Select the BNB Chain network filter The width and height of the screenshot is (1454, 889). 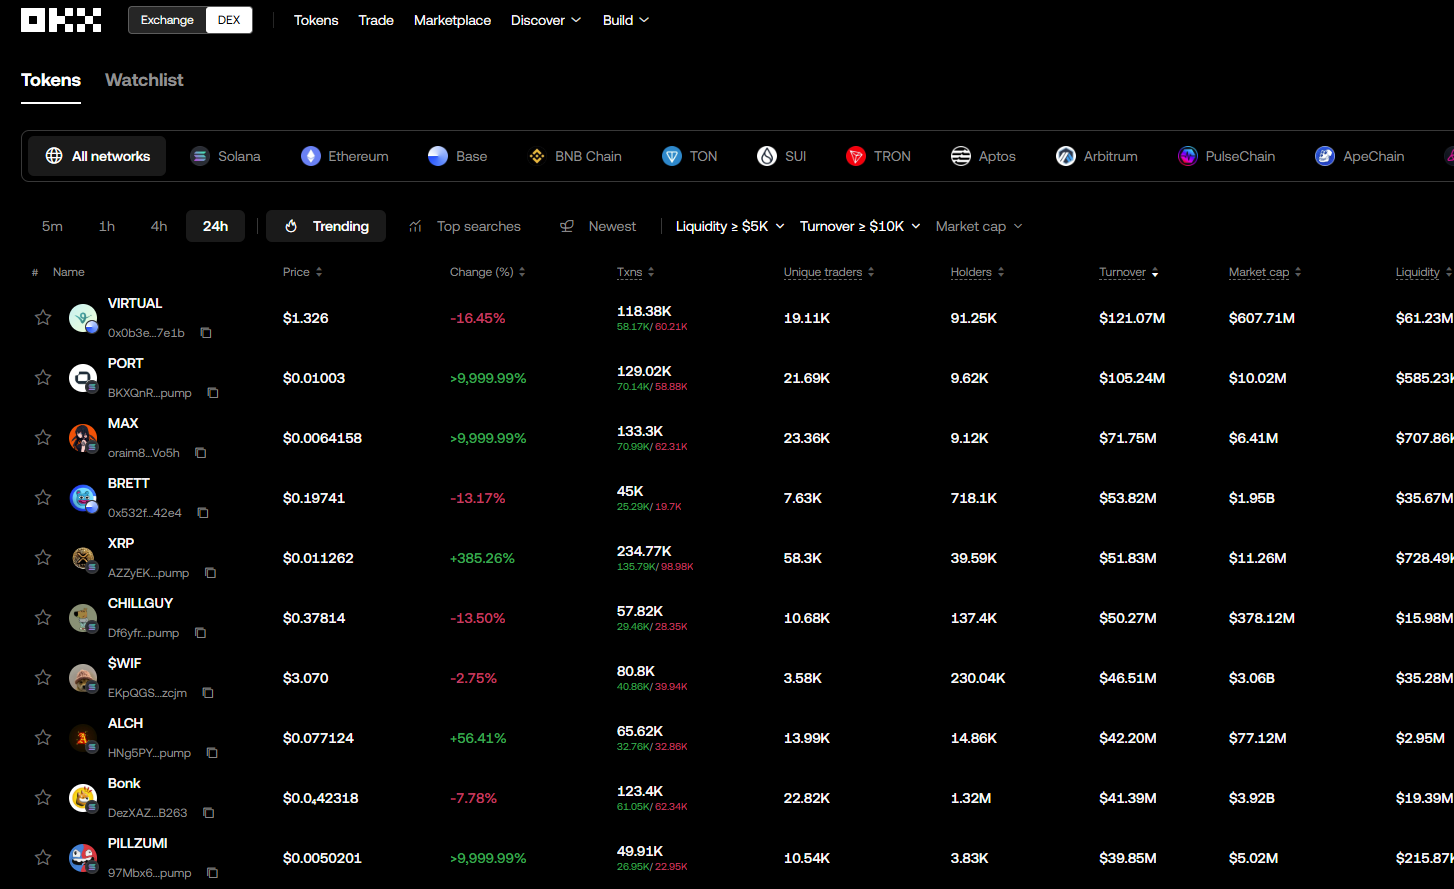575,156
